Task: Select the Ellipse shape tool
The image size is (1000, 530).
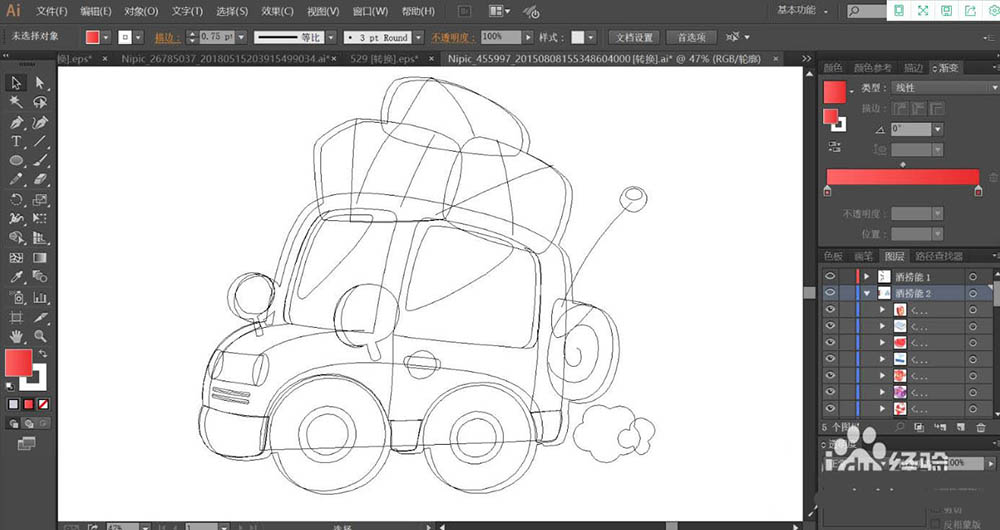Action: tap(17, 161)
